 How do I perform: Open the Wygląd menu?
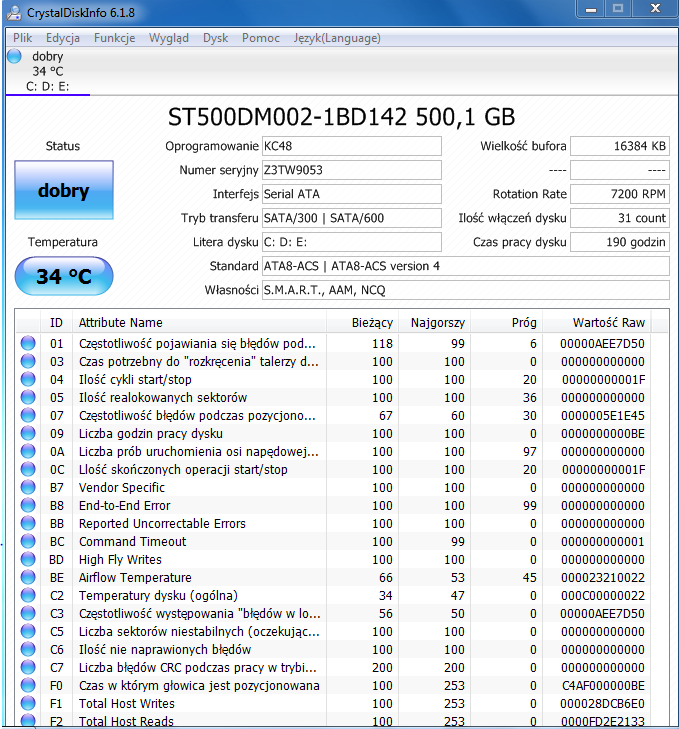(169, 38)
